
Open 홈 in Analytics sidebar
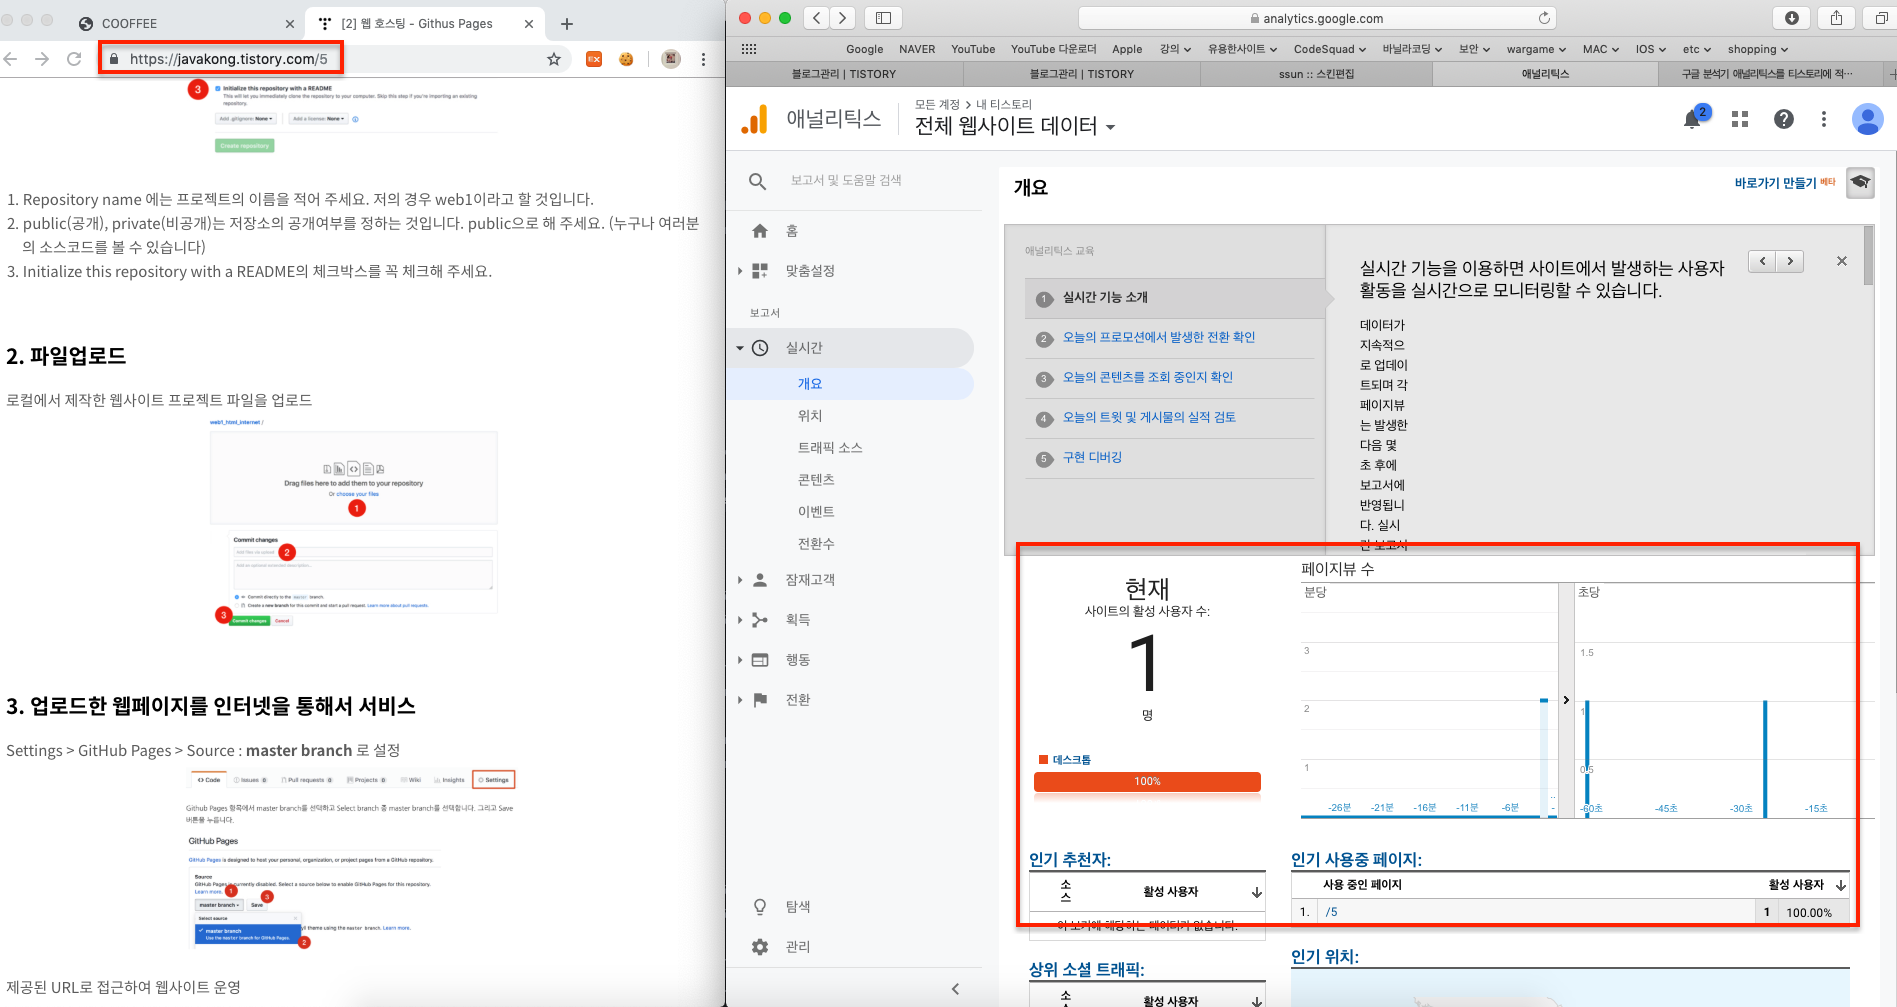click(791, 231)
